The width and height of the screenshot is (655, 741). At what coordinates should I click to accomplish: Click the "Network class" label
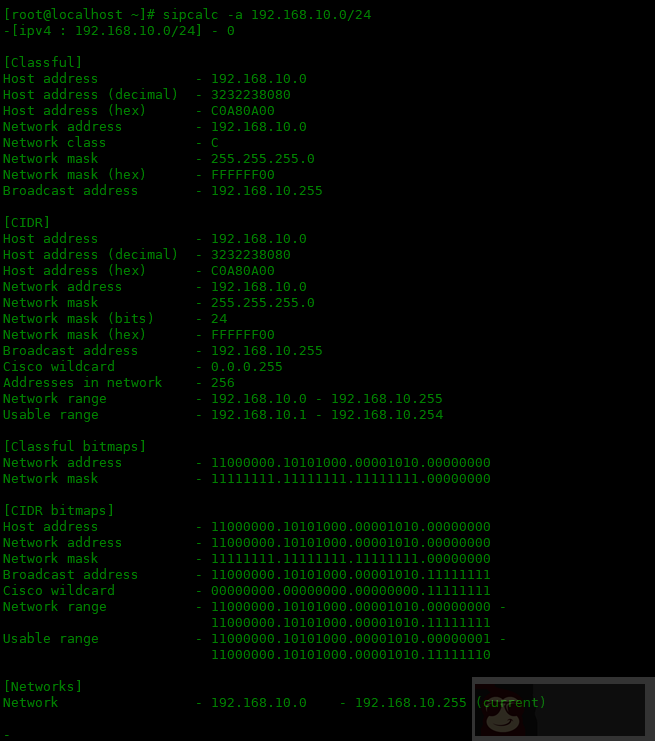54,143
